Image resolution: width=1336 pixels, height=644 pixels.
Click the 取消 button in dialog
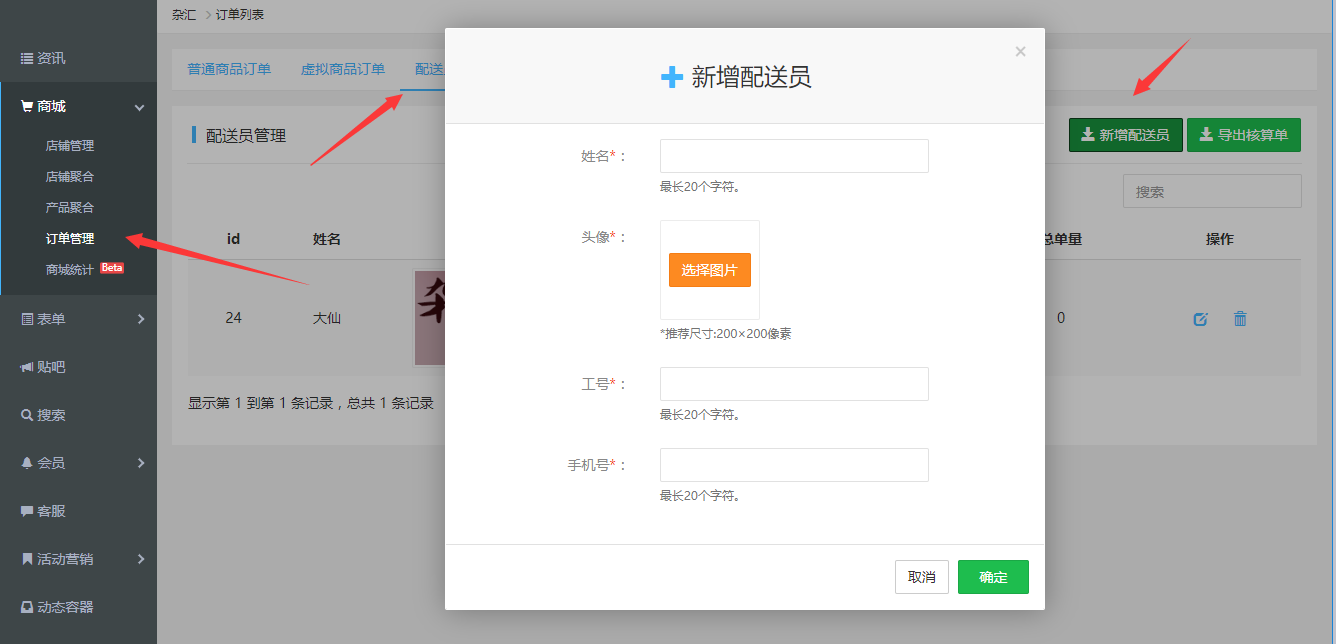point(921,577)
